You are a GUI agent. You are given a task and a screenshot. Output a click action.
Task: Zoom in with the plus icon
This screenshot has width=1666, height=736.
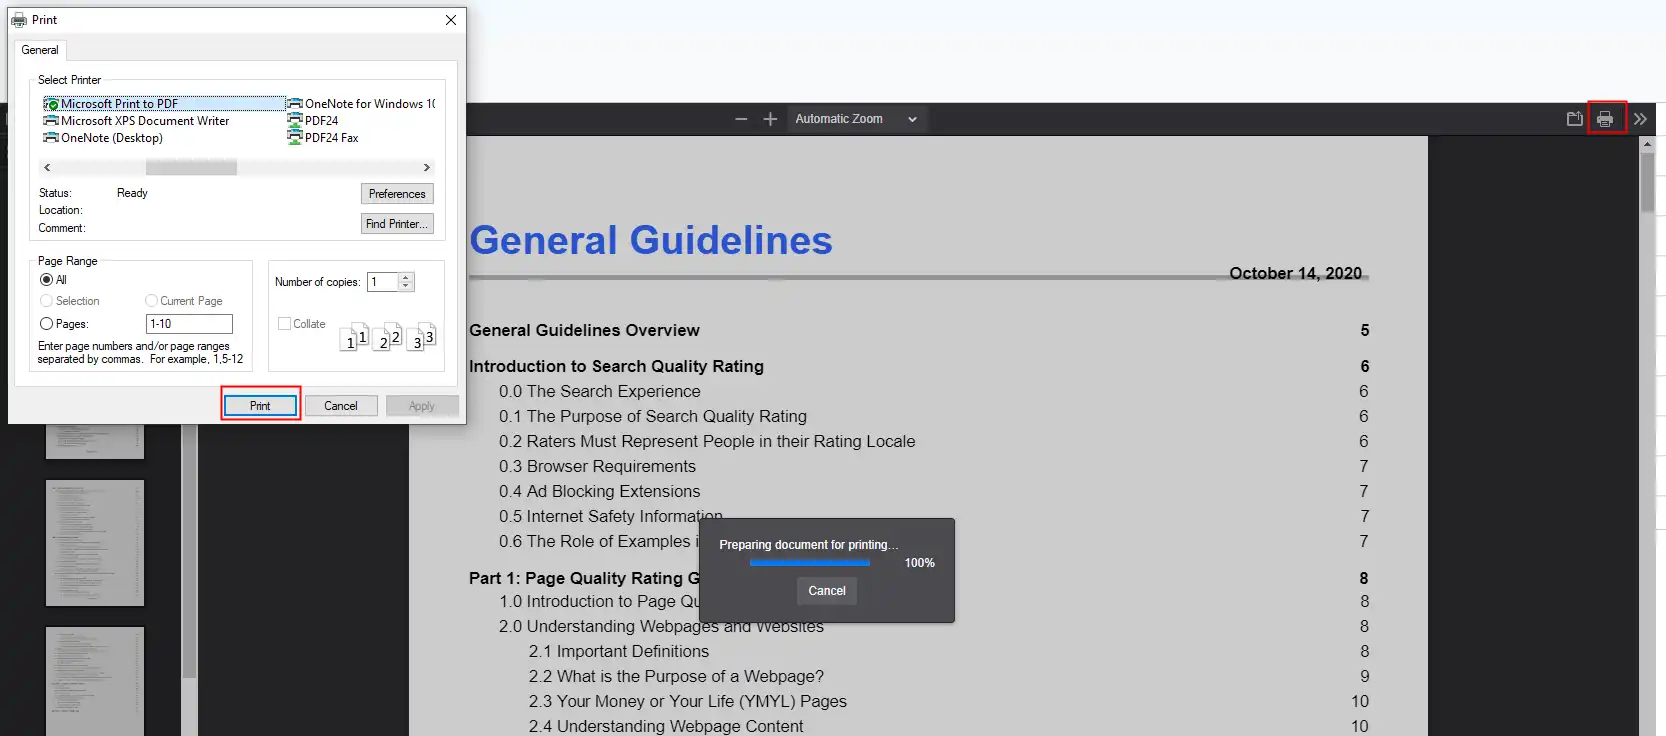[x=770, y=119]
